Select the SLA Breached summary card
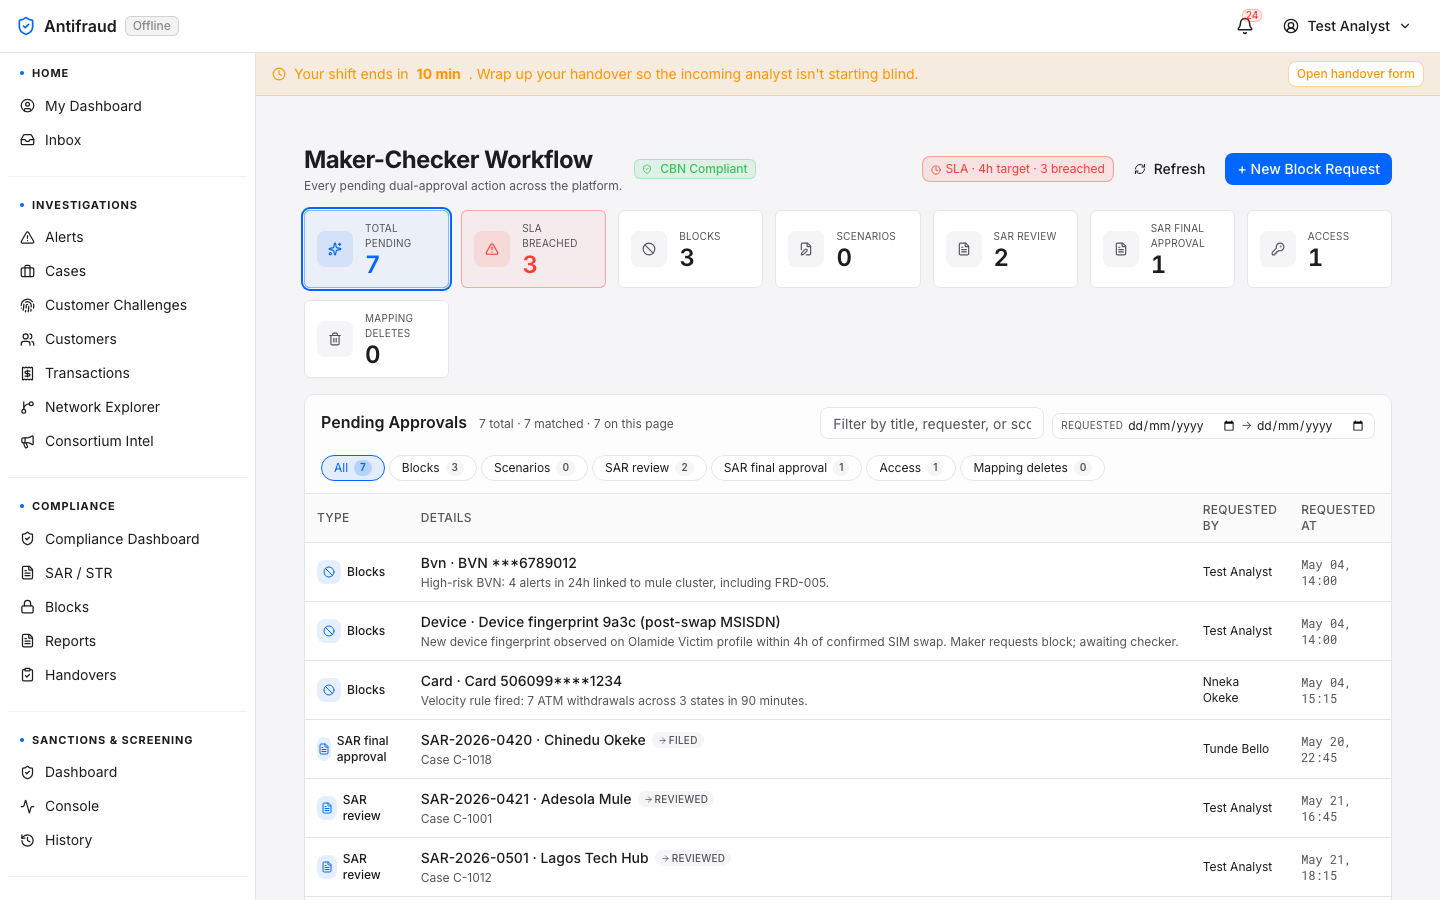Screen dimensions: 1440x900 pyautogui.click(x=533, y=249)
